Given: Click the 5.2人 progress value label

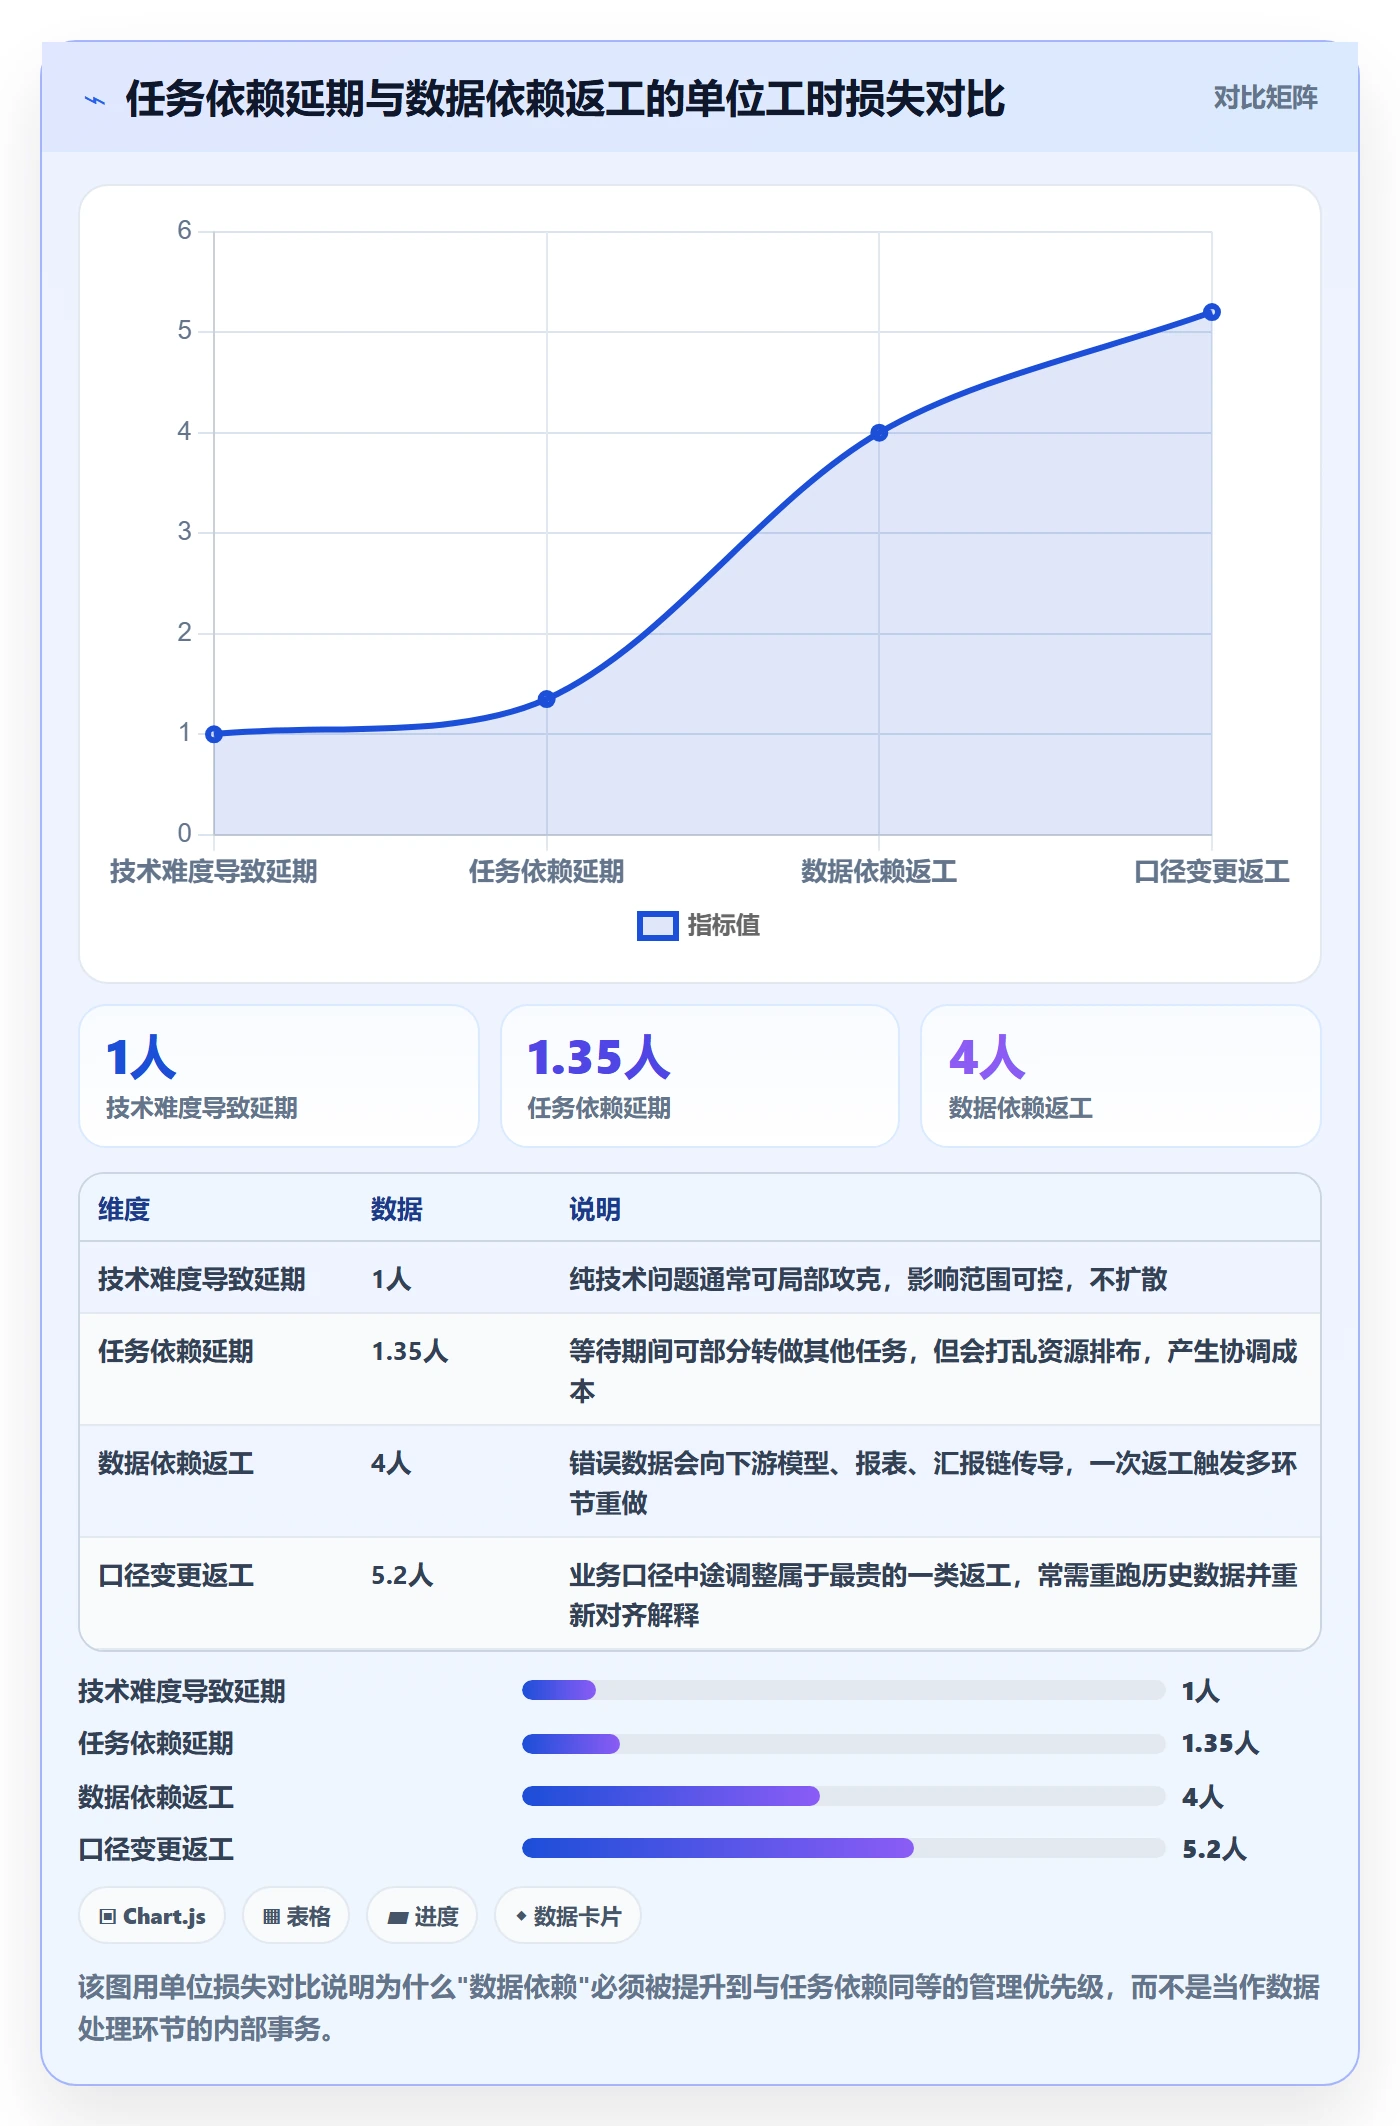Looking at the screenshot, I should pyautogui.click(x=1214, y=1849).
